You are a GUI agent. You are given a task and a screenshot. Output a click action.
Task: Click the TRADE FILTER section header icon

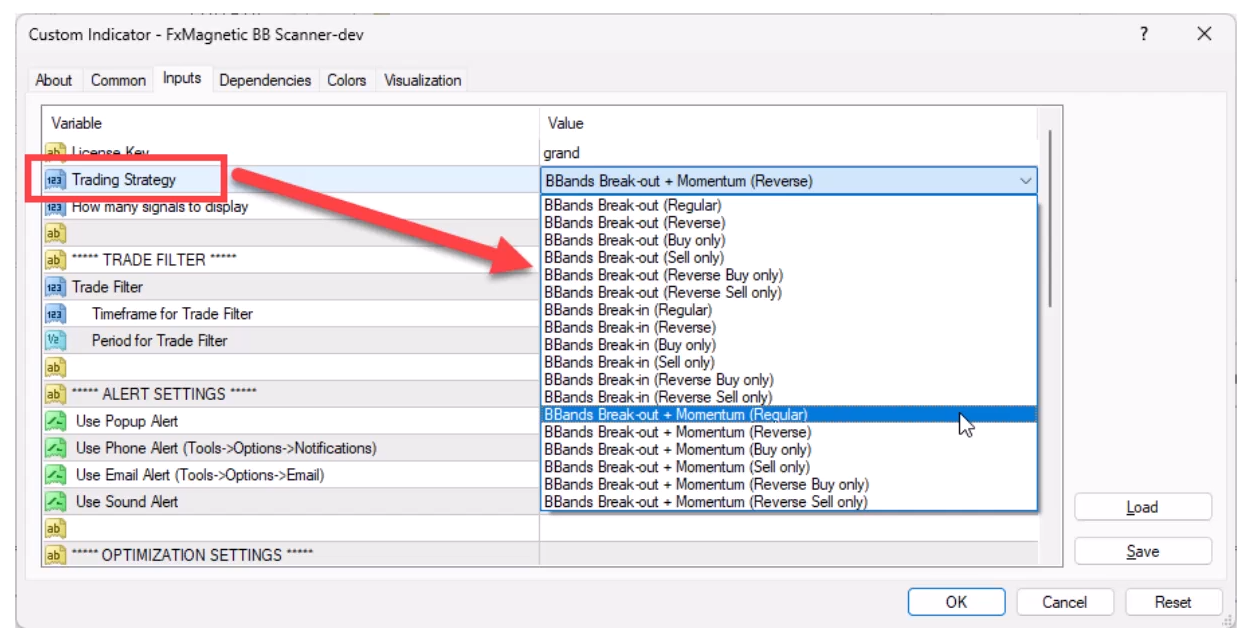(54, 260)
